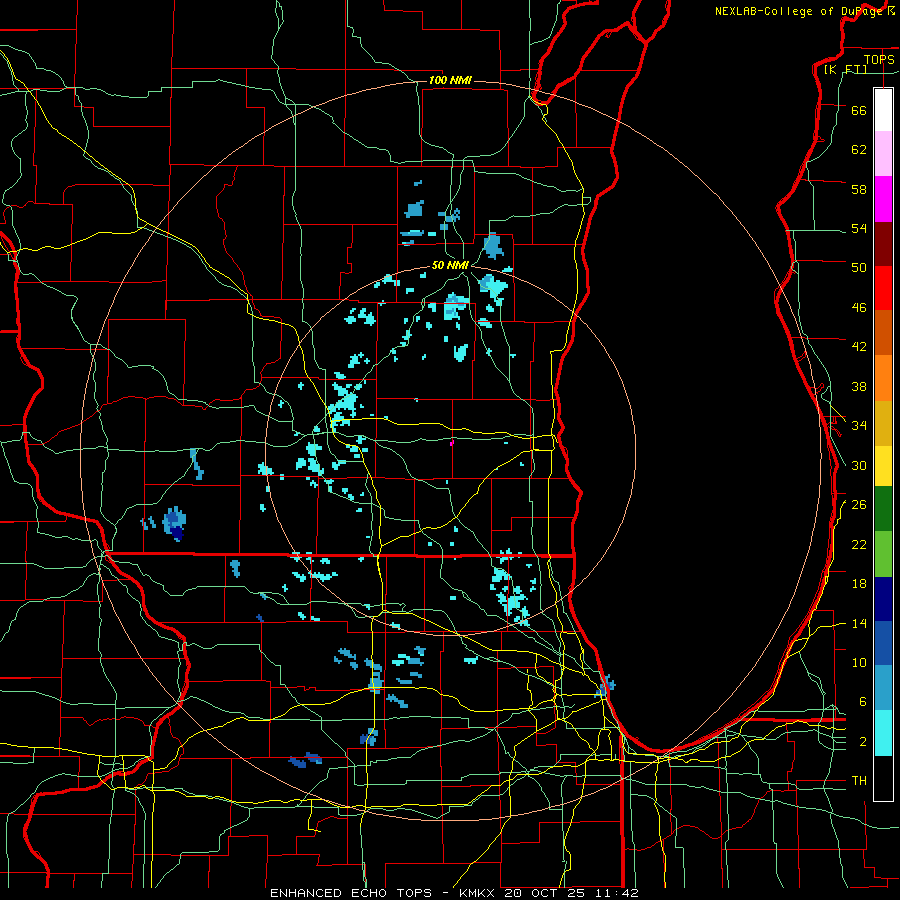The height and width of the screenshot is (900, 900).
Task: Click the legend value "10"
Action: pos(859,662)
